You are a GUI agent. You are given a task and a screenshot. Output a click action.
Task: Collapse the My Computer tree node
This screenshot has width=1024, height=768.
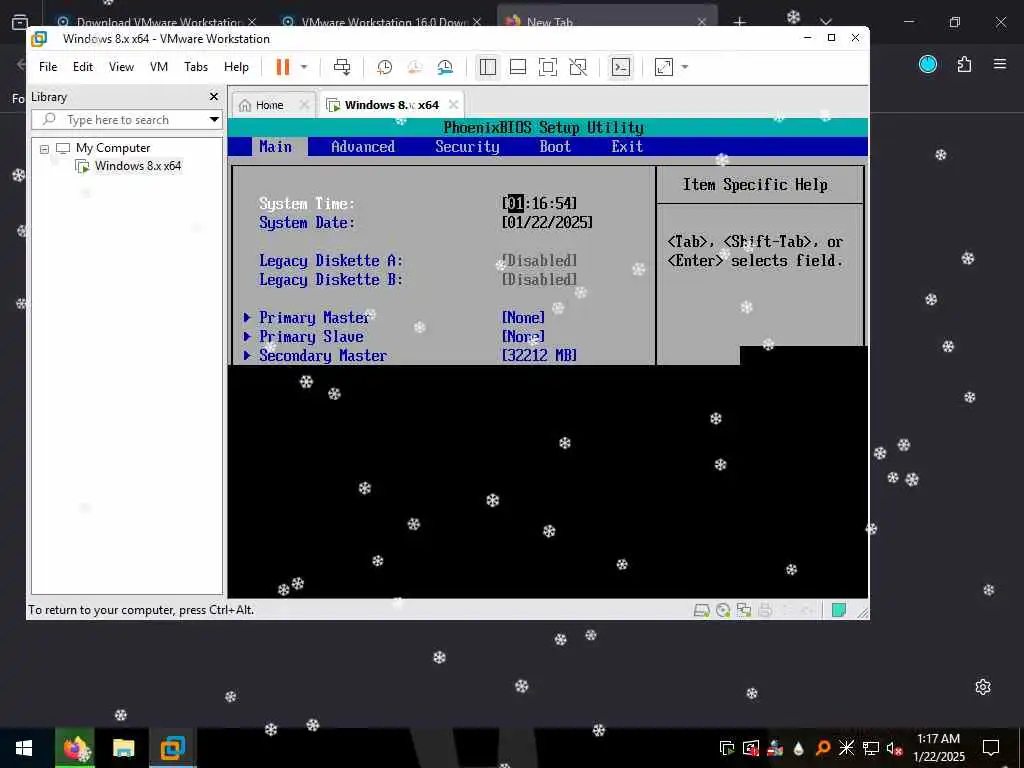coord(44,149)
